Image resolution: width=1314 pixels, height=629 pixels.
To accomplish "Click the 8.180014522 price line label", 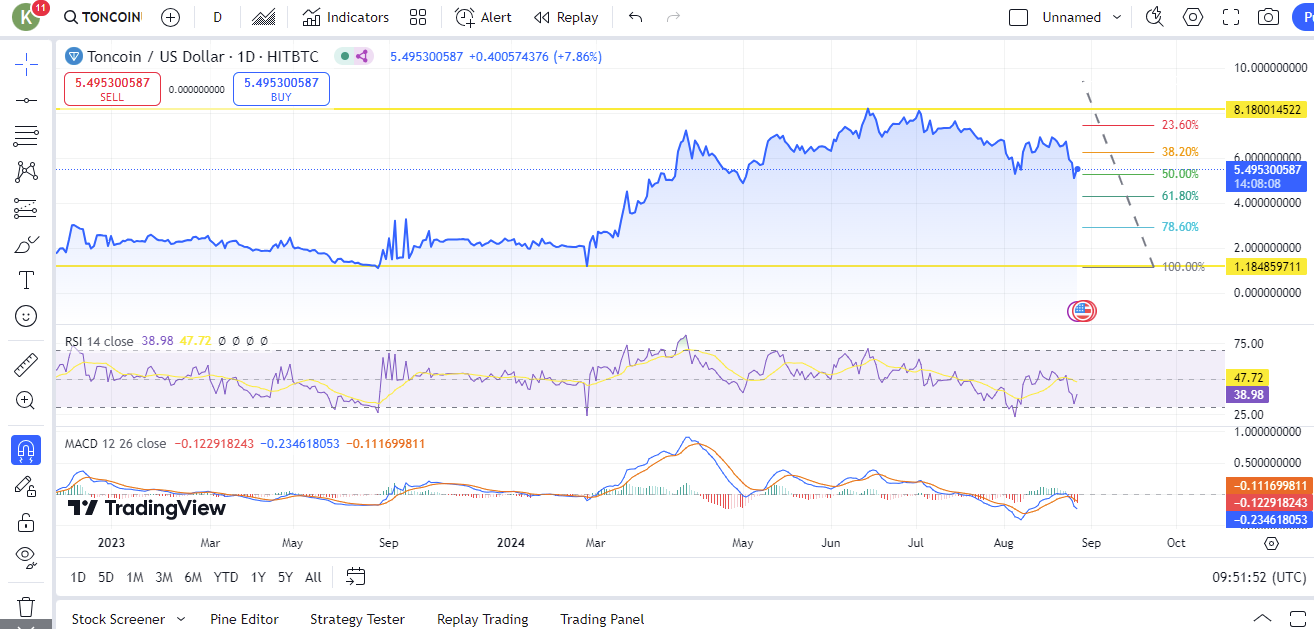I will (1267, 110).
